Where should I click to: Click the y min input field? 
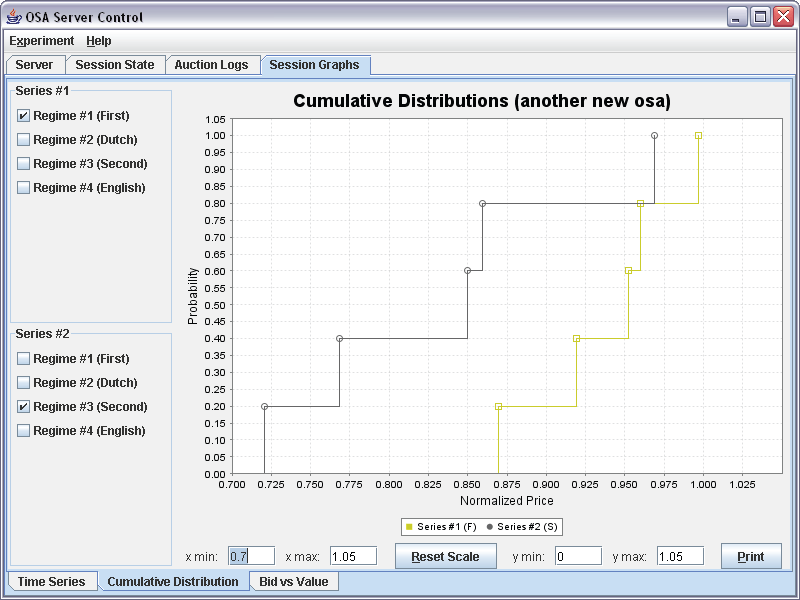click(579, 556)
